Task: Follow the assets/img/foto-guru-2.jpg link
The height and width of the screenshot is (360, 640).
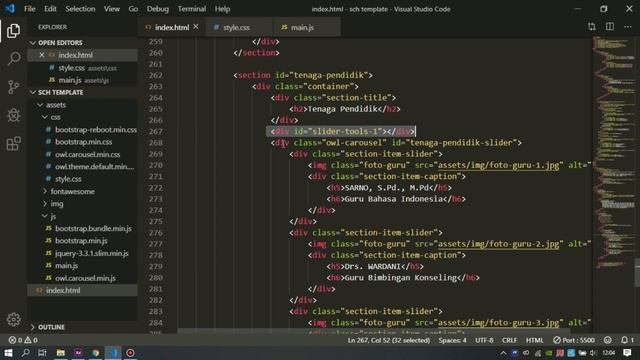Action: (498, 244)
